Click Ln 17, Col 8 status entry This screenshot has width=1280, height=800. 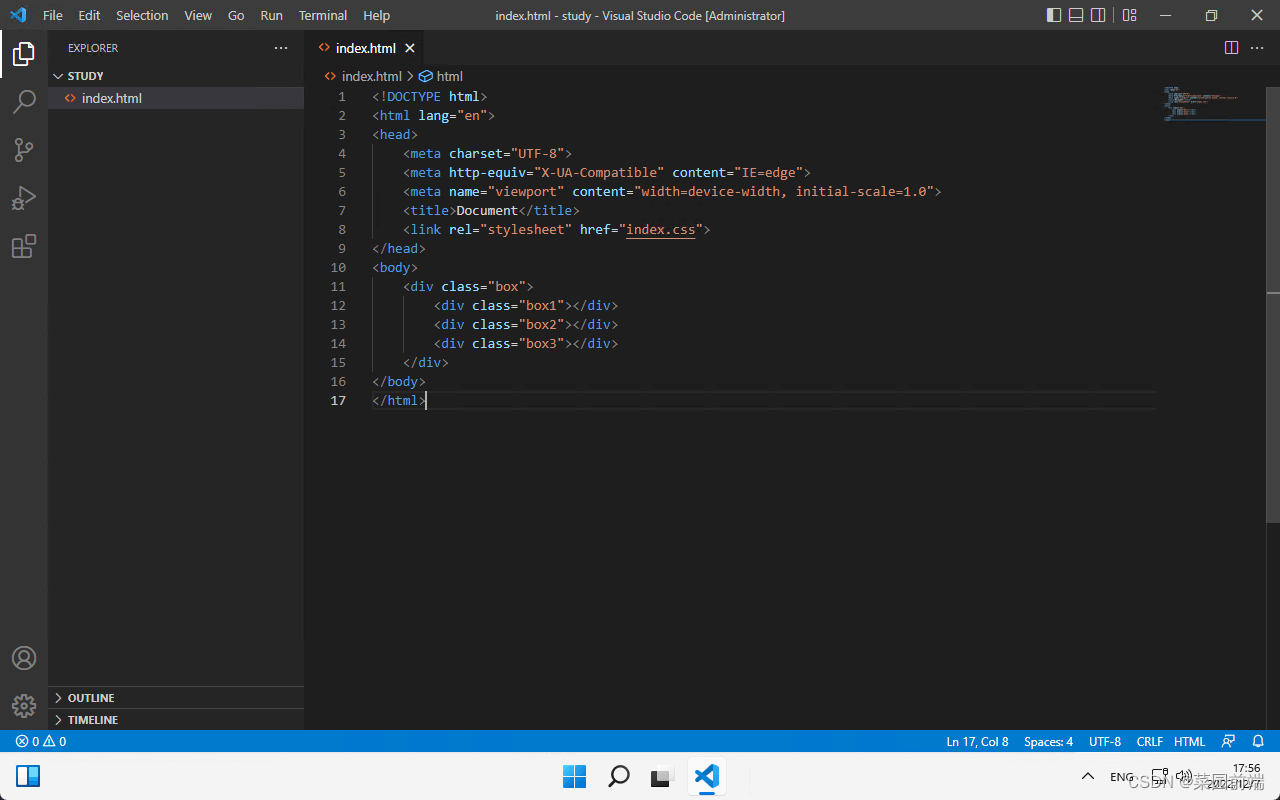(977, 741)
